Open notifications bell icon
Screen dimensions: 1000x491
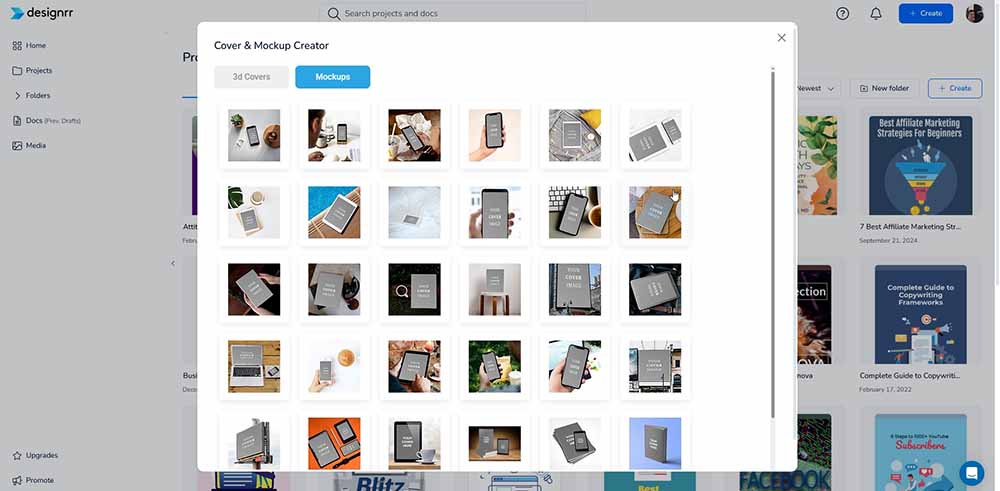click(x=876, y=13)
